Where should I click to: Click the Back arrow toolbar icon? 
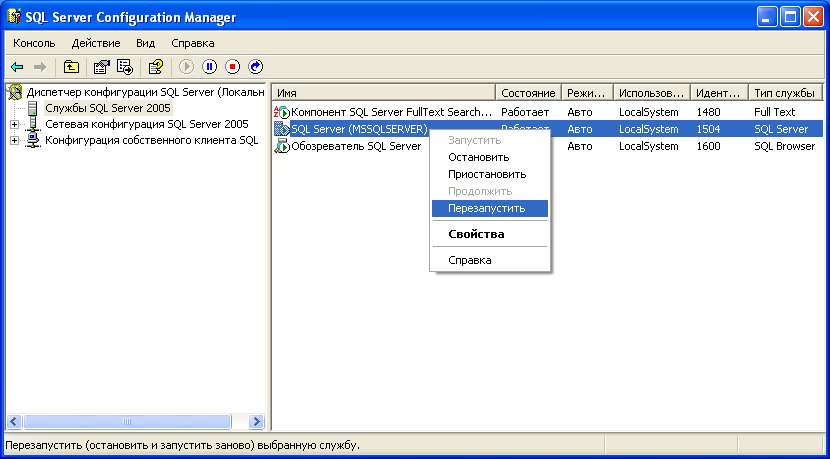16,67
